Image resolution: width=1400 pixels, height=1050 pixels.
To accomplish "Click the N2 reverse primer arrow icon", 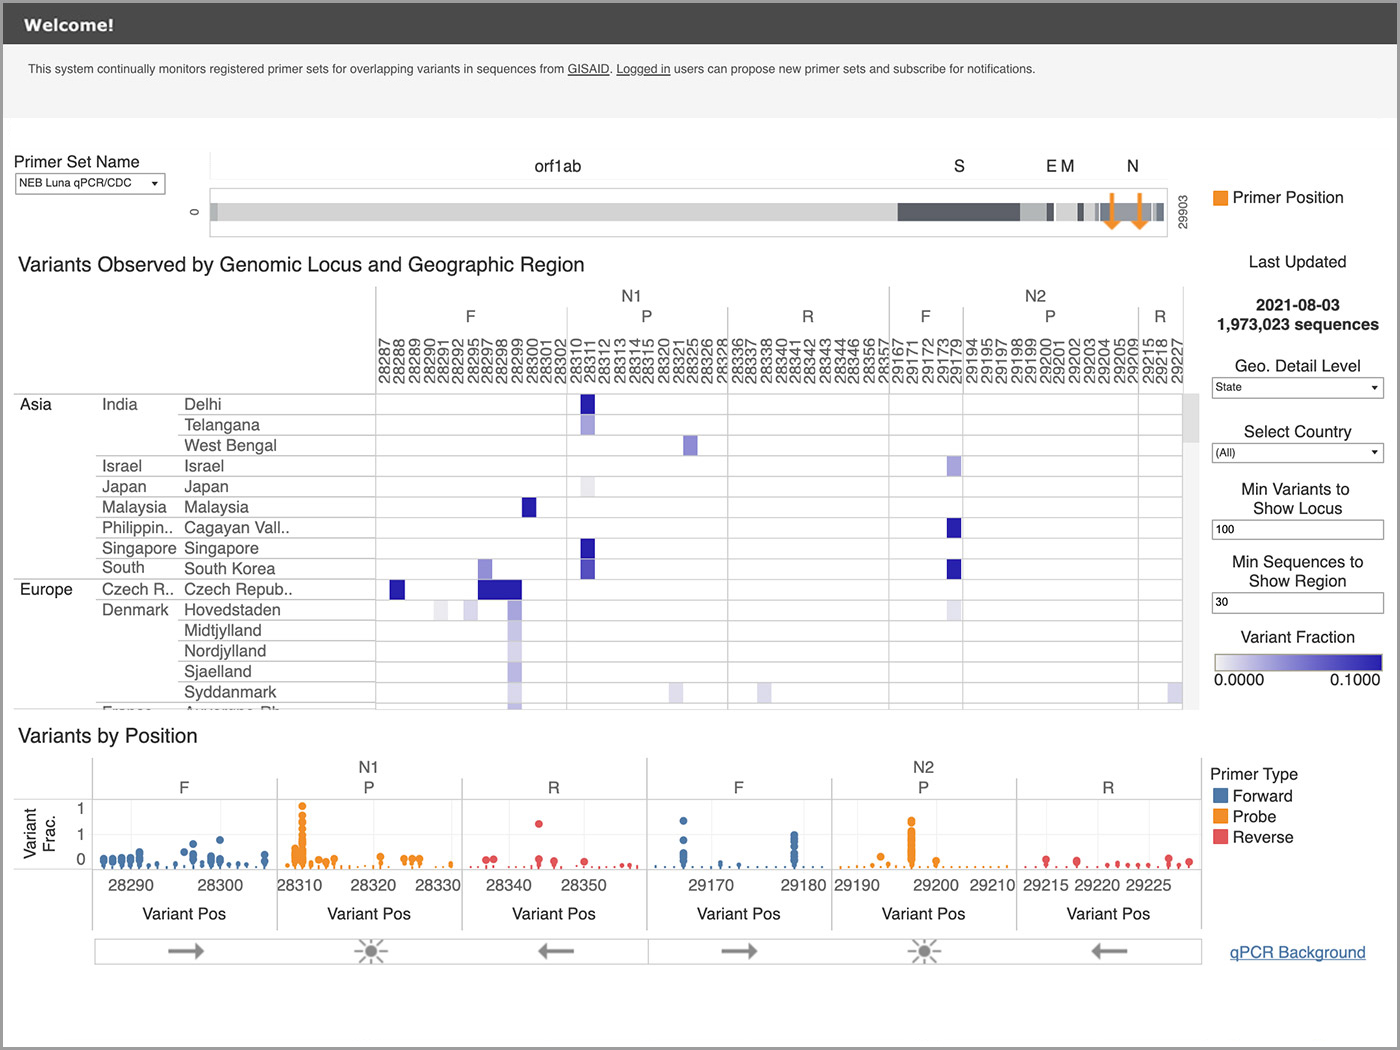I will [1108, 951].
